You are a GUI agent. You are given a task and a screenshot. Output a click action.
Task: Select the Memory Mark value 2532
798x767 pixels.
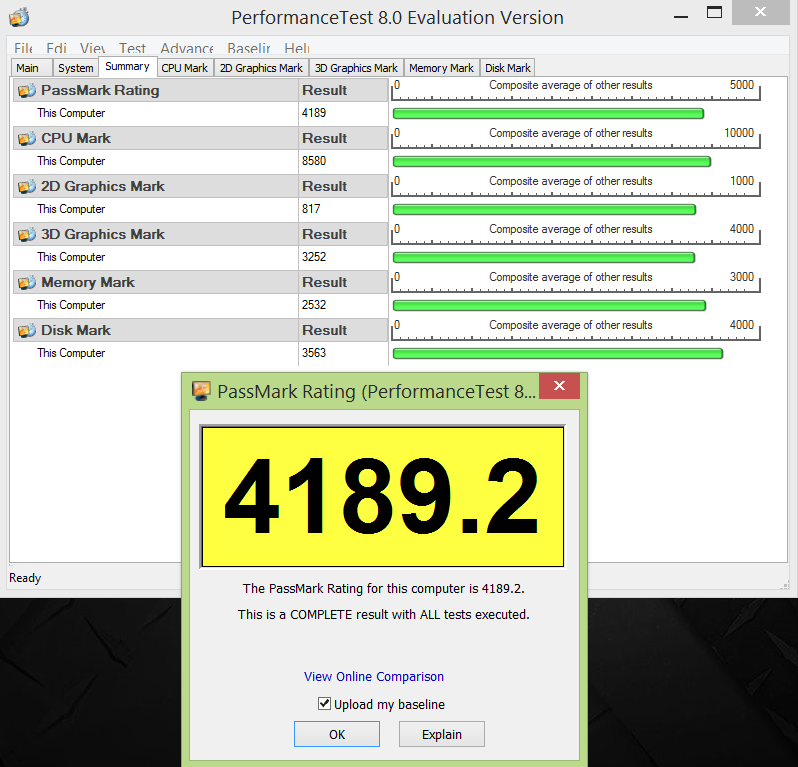click(314, 305)
